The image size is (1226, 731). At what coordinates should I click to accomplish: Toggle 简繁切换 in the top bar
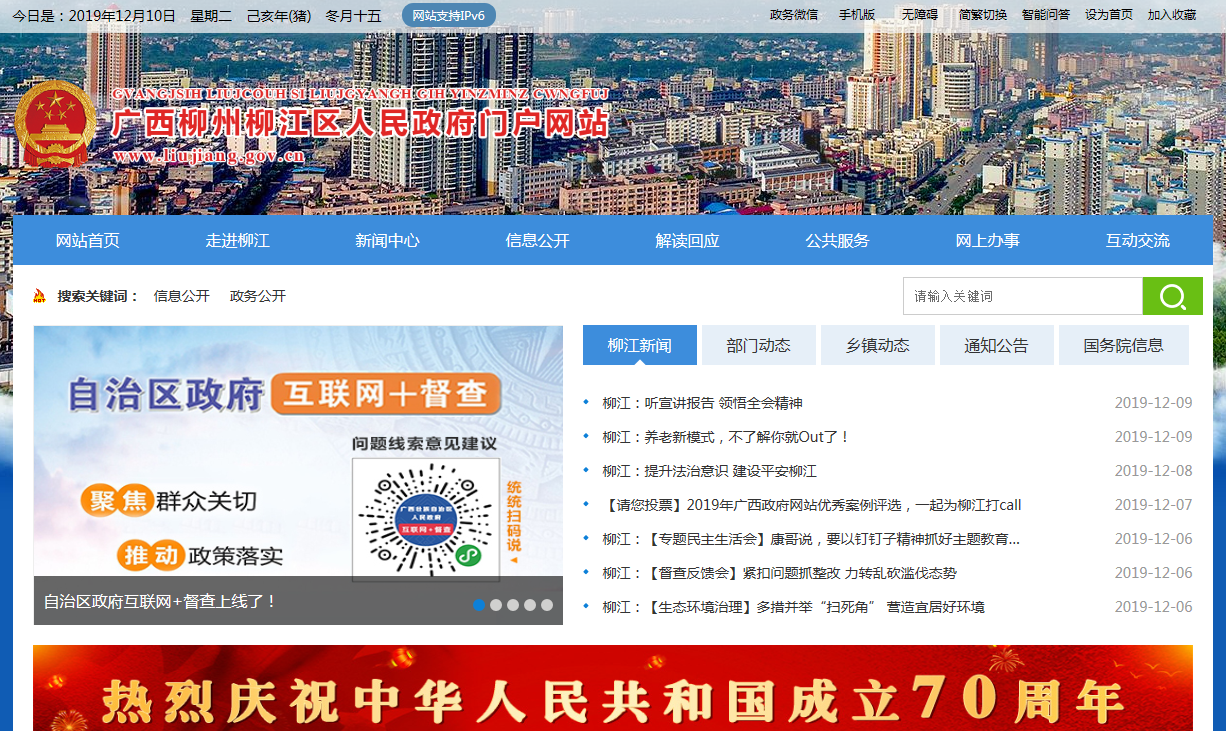(983, 15)
